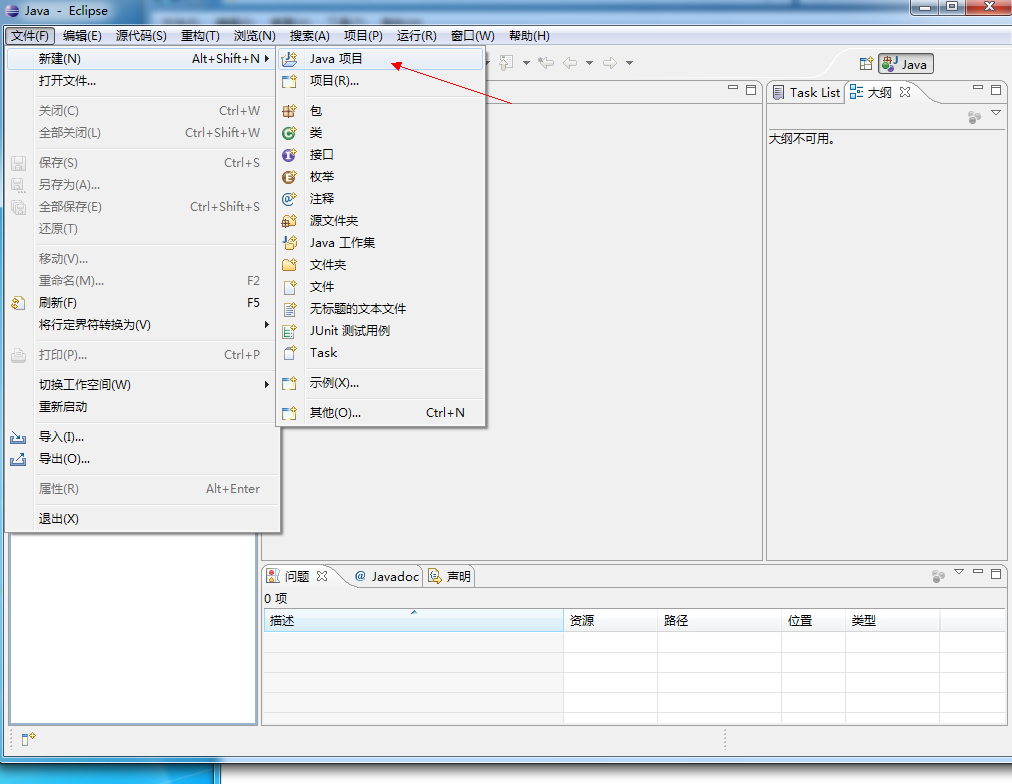The width and height of the screenshot is (1012, 784).
Task: Click the 刷新(F) refresh icon
Action: pos(18,303)
